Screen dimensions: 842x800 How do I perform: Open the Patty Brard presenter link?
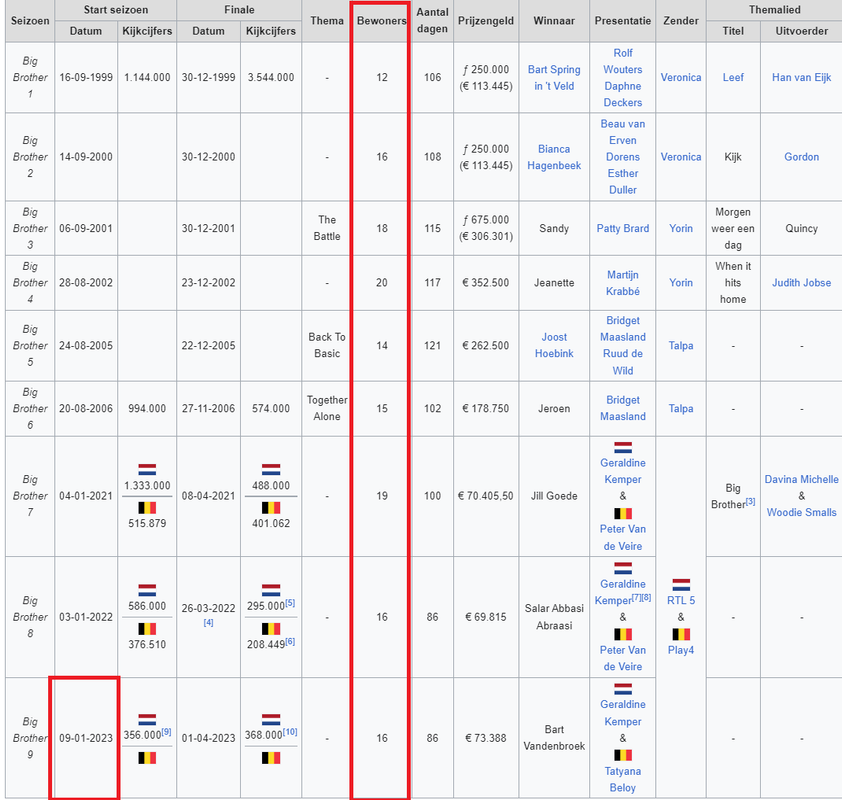point(622,228)
